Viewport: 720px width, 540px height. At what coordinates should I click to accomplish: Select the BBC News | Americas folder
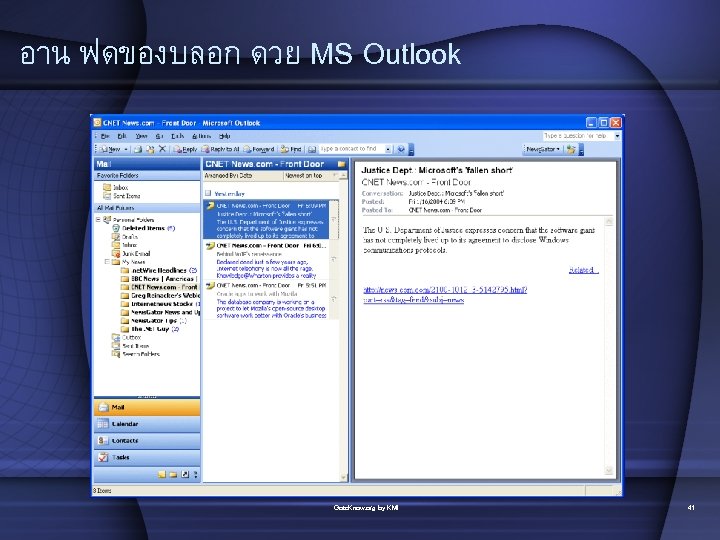159,279
